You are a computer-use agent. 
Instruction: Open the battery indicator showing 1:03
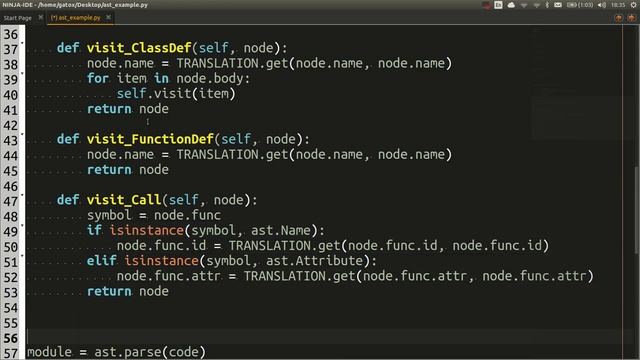(x=580, y=5)
